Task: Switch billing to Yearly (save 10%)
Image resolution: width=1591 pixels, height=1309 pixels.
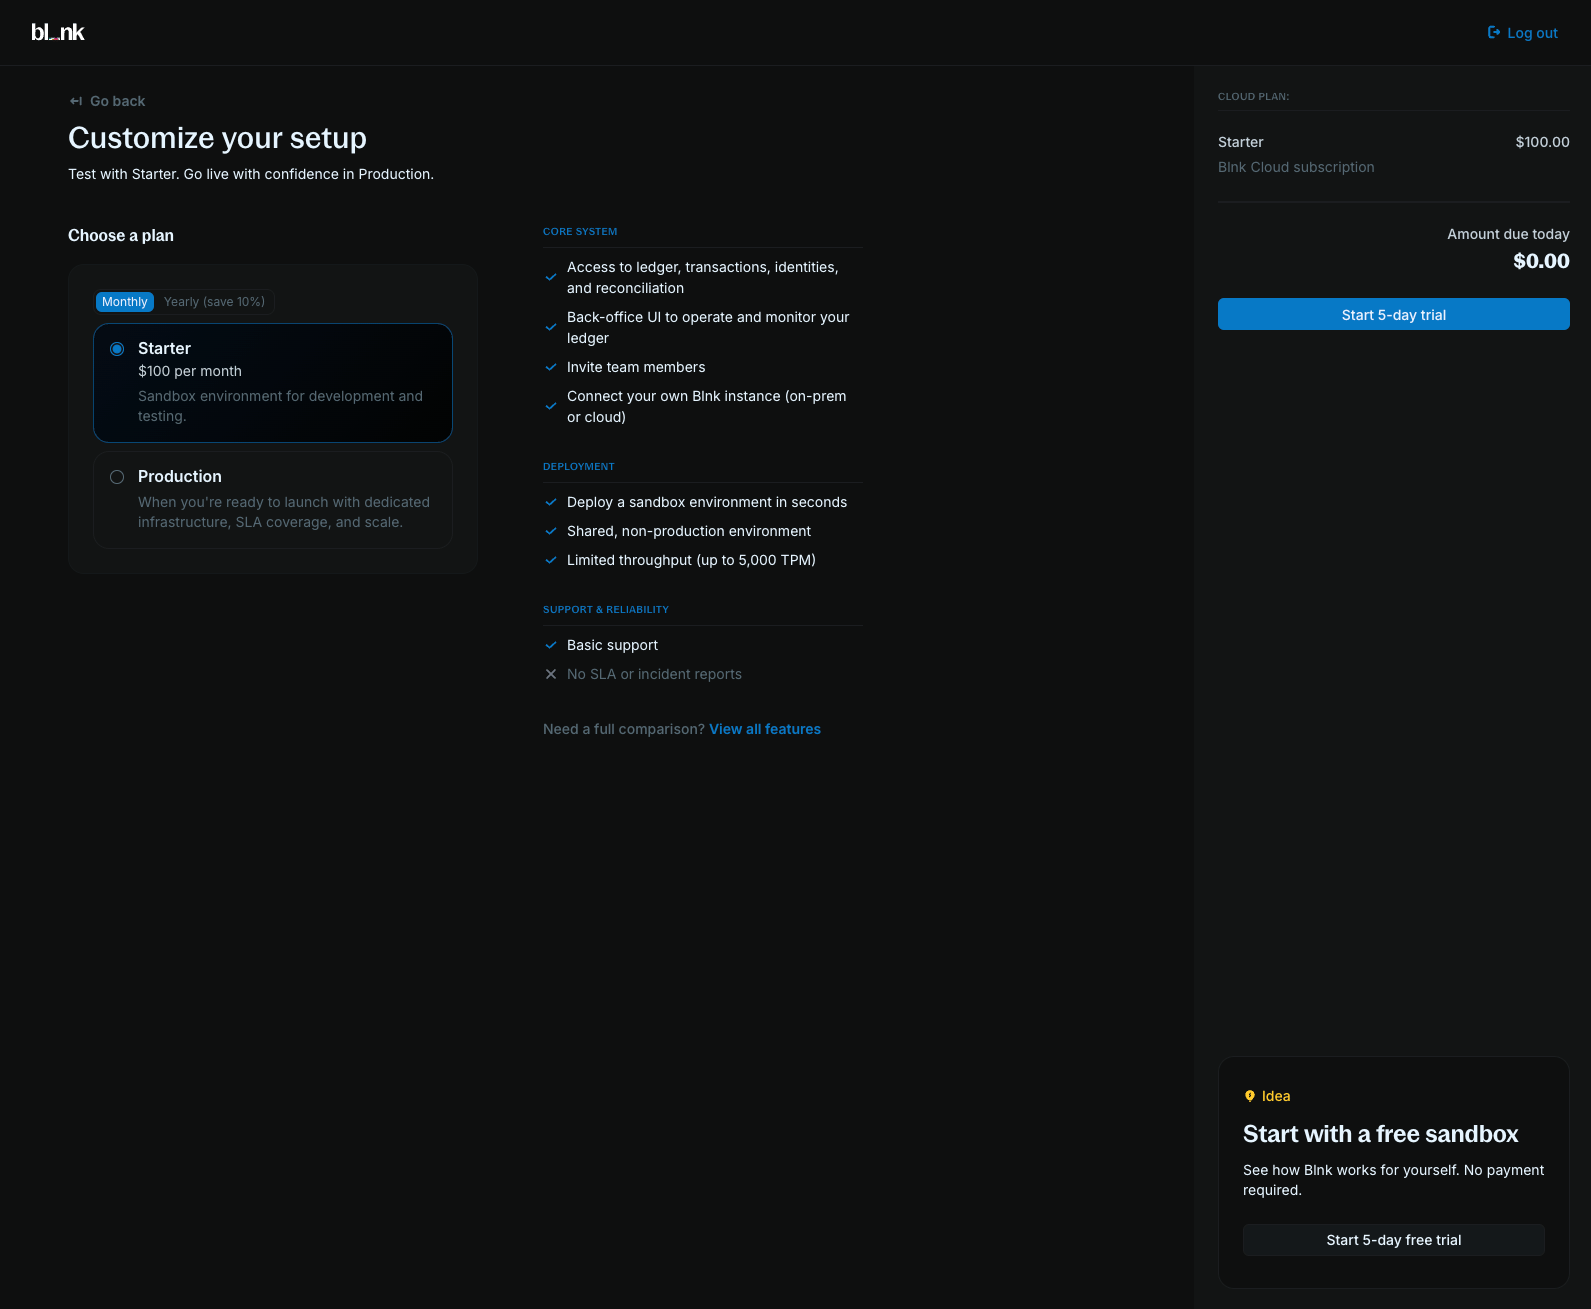Action: tap(214, 302)
